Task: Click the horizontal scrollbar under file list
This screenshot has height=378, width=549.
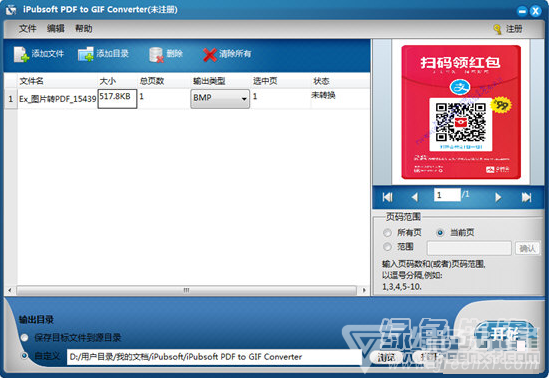Action: (x=186, y=290)
